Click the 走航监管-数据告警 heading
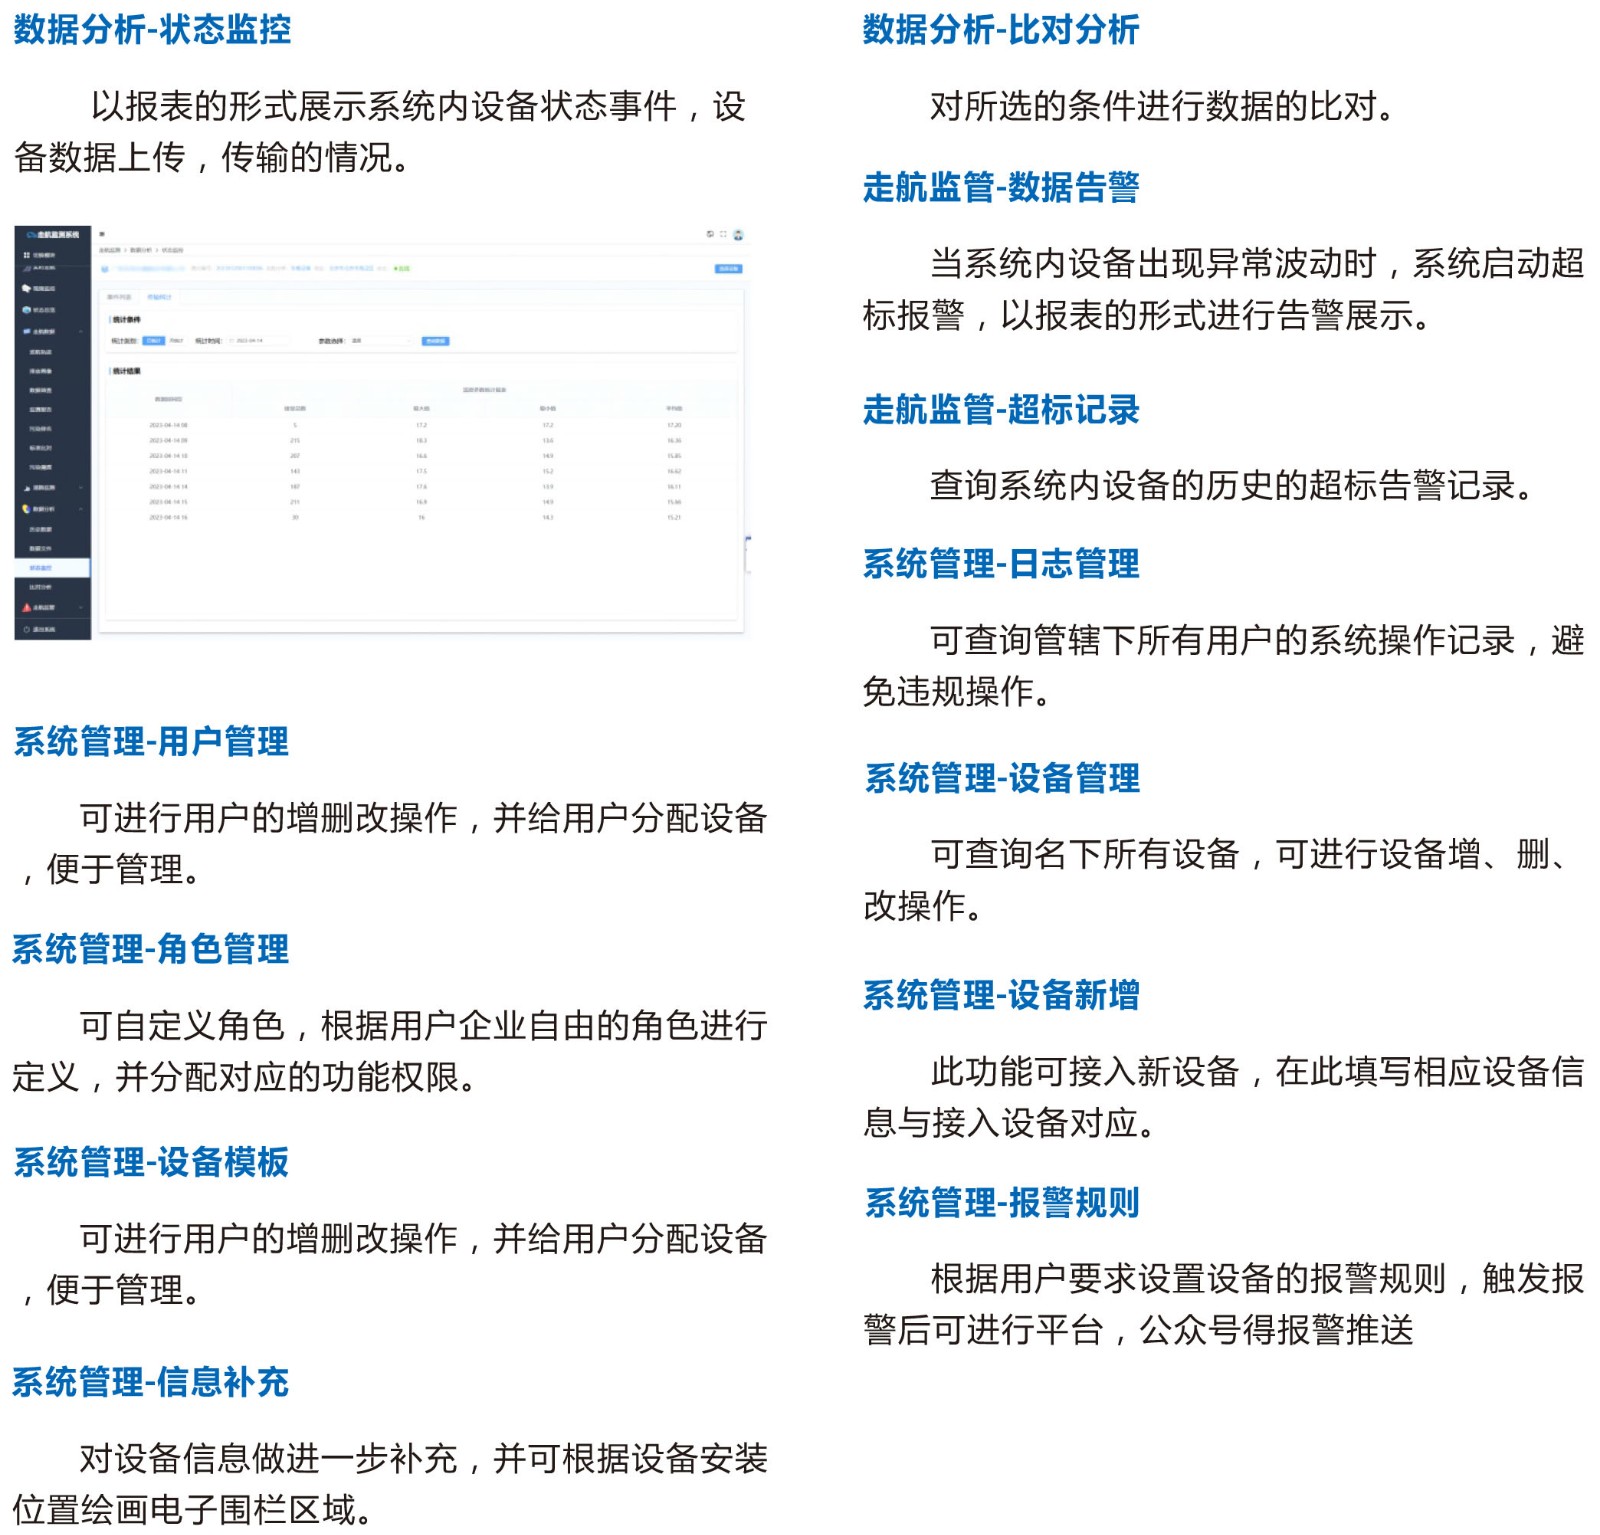 (x=1001, y=187)
